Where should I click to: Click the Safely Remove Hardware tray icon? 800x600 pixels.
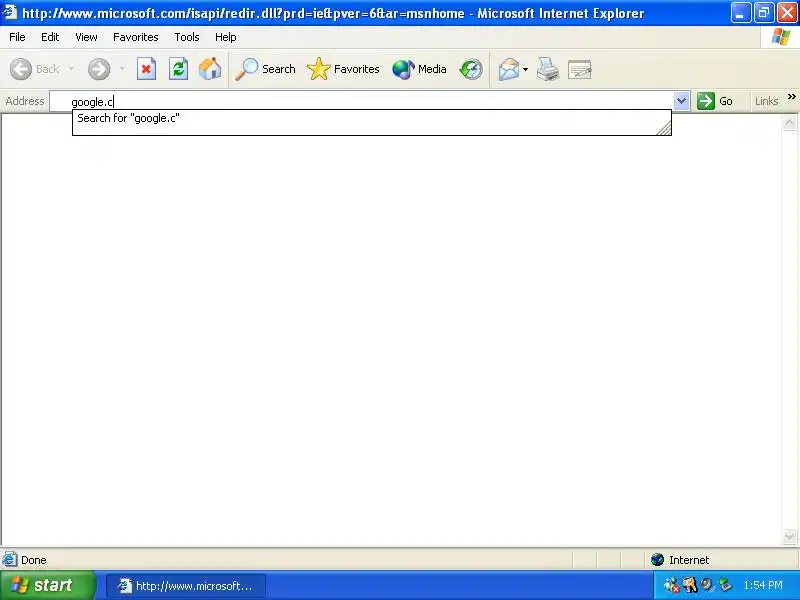[724, 585]
